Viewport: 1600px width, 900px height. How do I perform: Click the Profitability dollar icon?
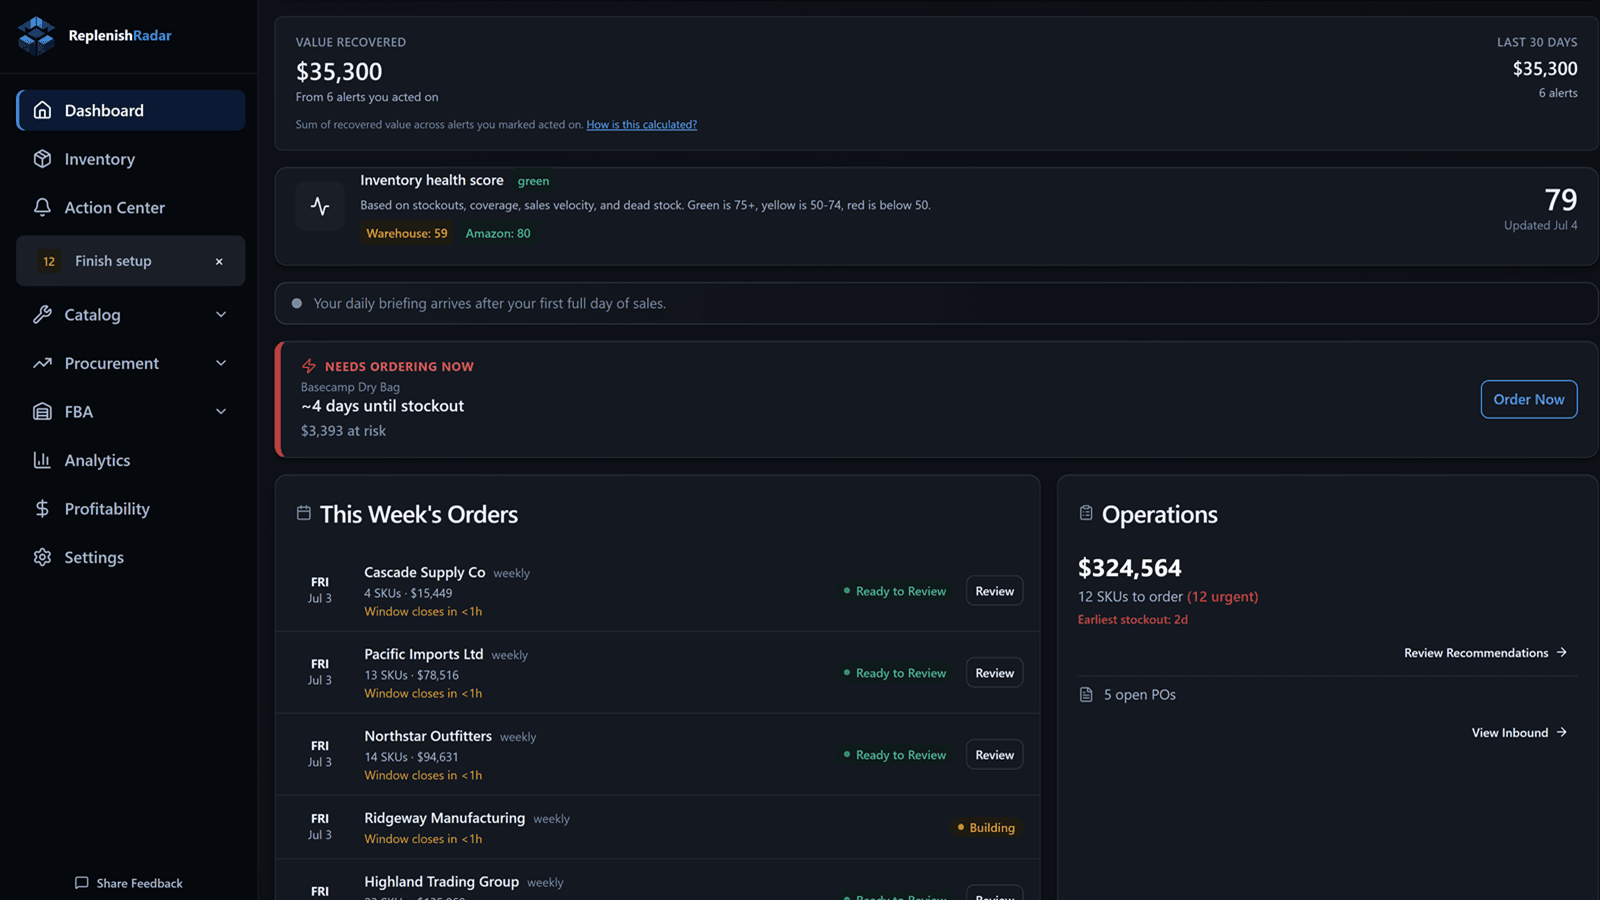pyautogui.click(x=42, y=508)
